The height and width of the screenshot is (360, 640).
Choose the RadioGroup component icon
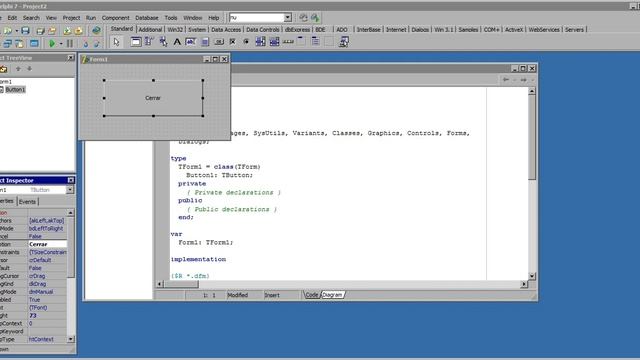pos(315,42)
